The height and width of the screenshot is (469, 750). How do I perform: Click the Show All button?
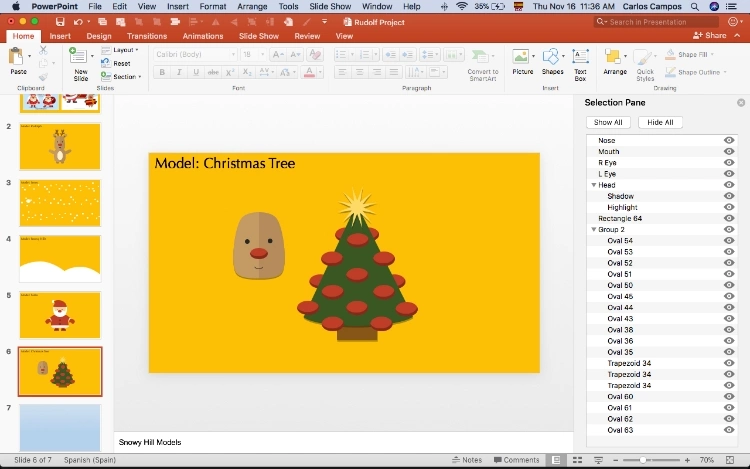(608, 122)
